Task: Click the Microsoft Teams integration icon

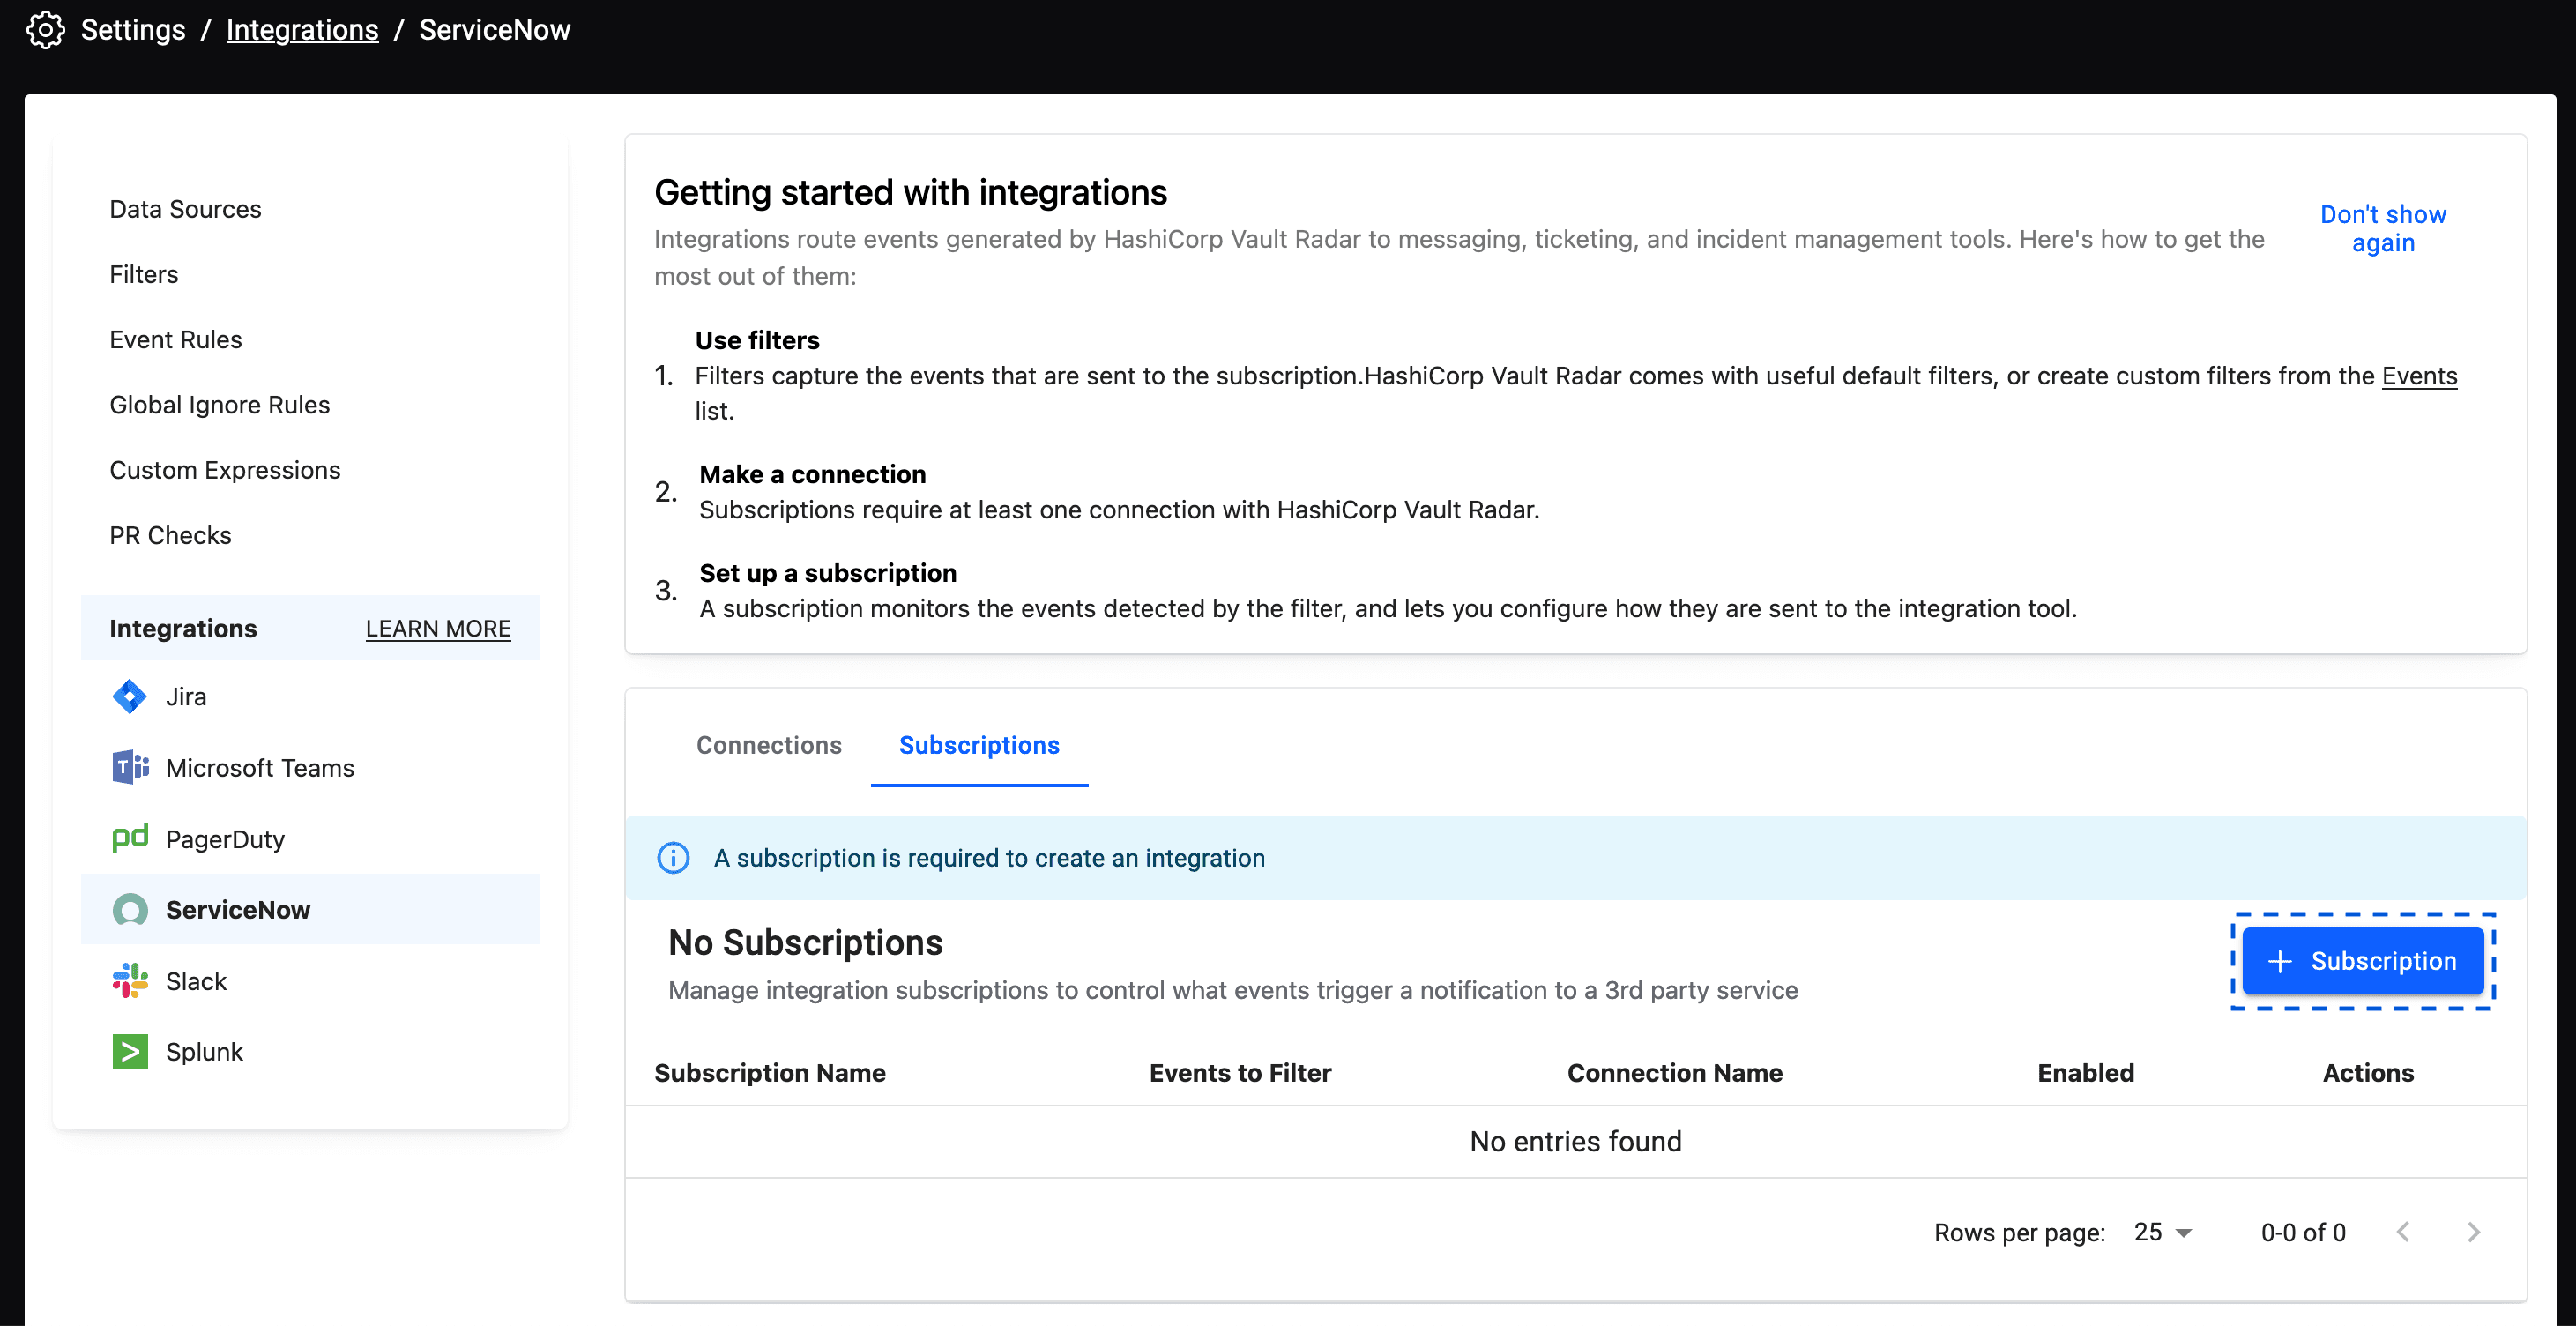Action: coord(130,766)
